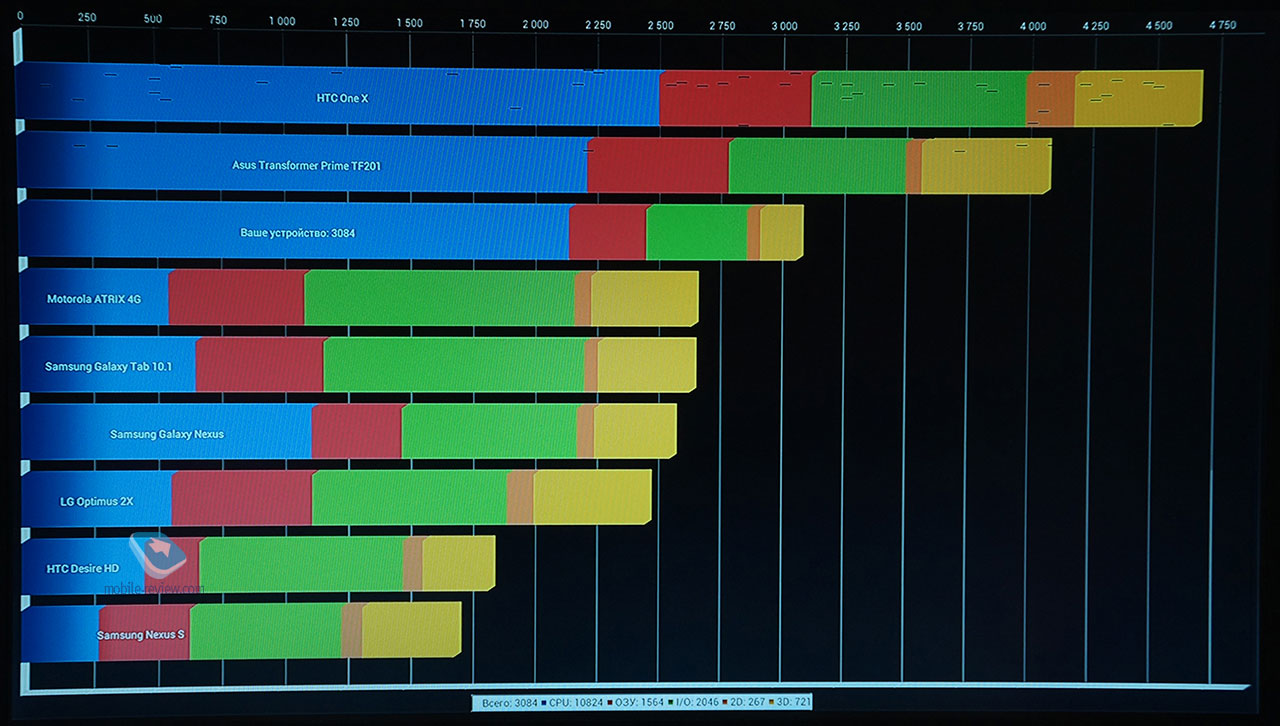
Task: Click the green I/O swatch in legend
Action: tap(671, 702)
